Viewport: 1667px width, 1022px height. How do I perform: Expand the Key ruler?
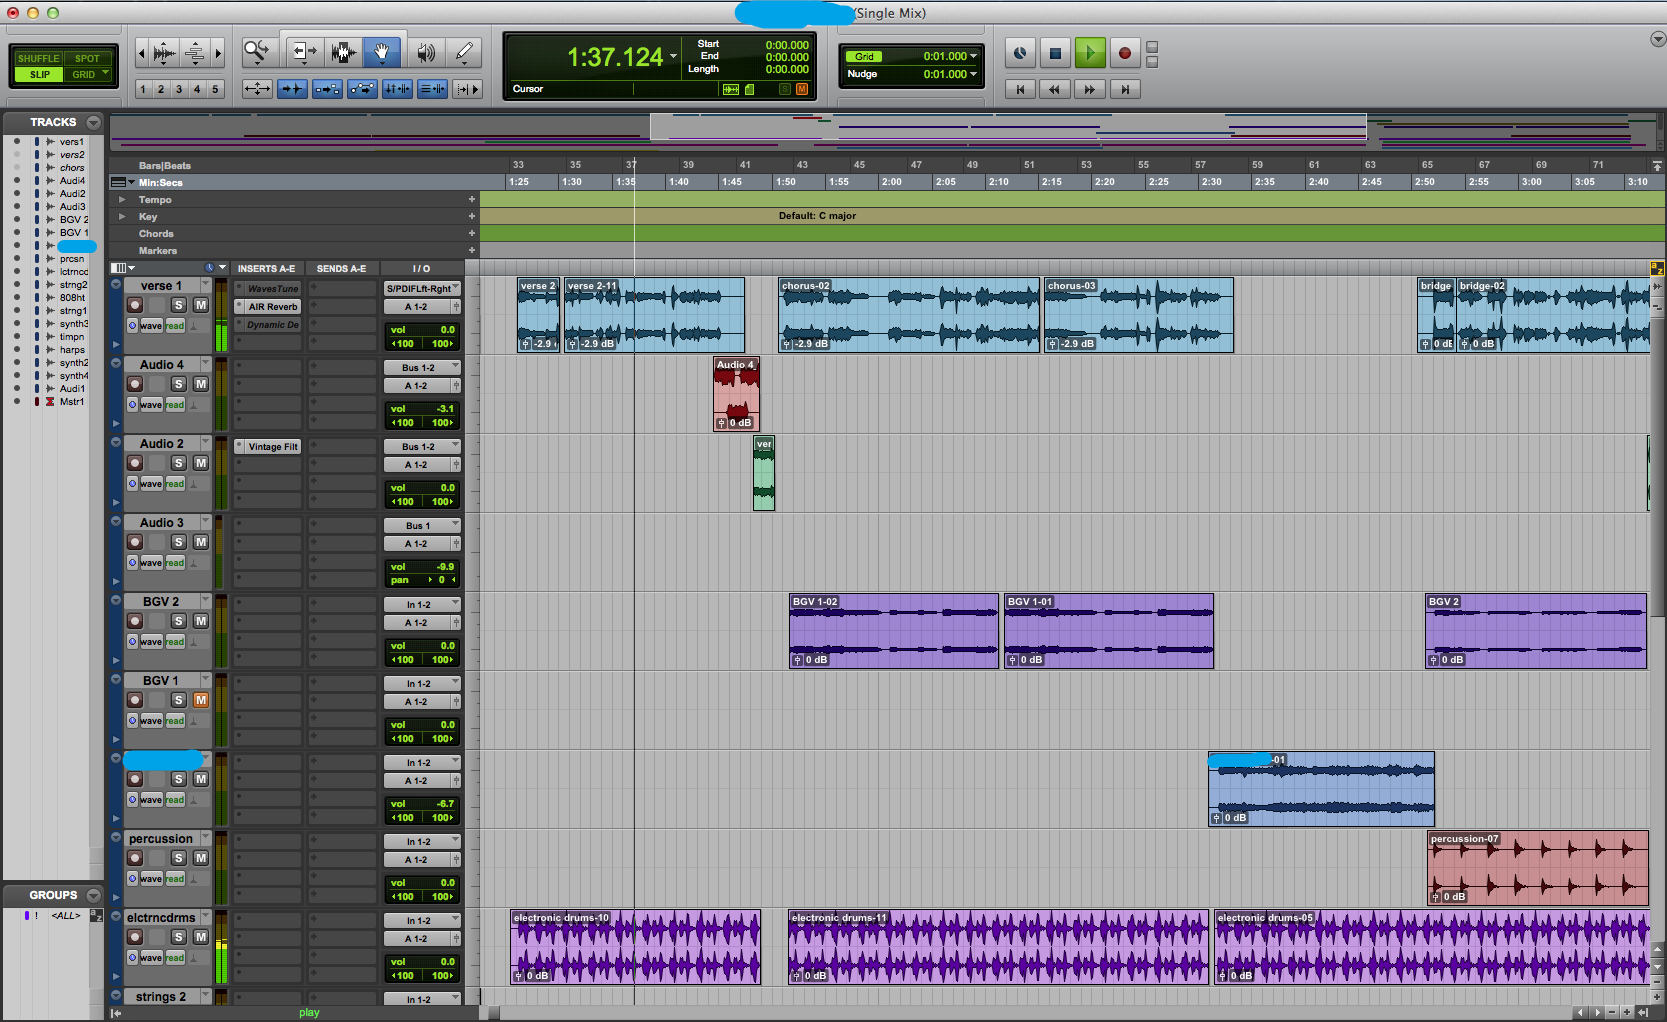point(122,217)
